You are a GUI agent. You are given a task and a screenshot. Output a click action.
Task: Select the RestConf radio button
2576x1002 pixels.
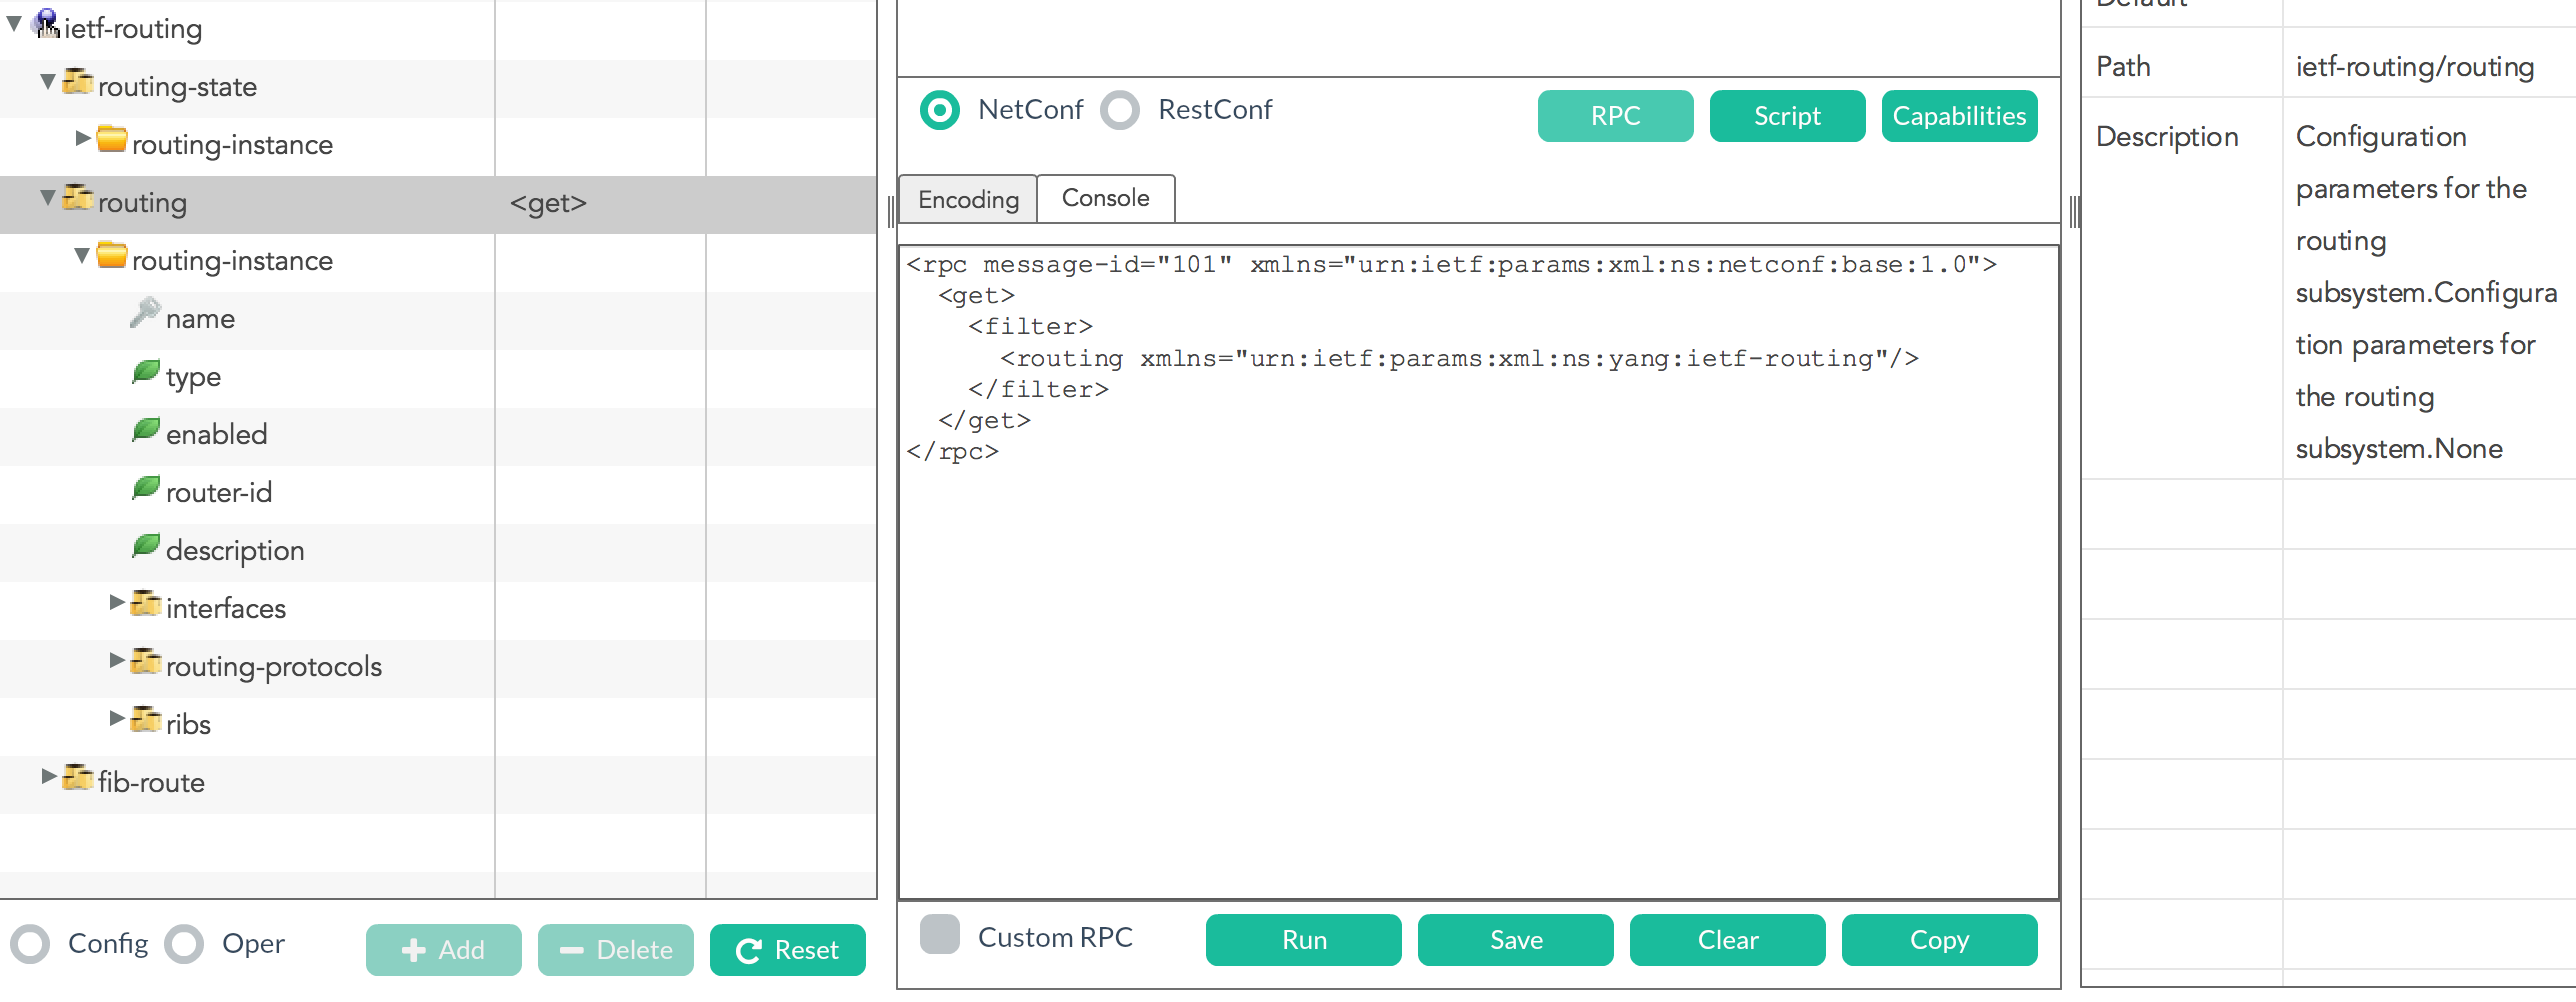[x=1120, y=110]
